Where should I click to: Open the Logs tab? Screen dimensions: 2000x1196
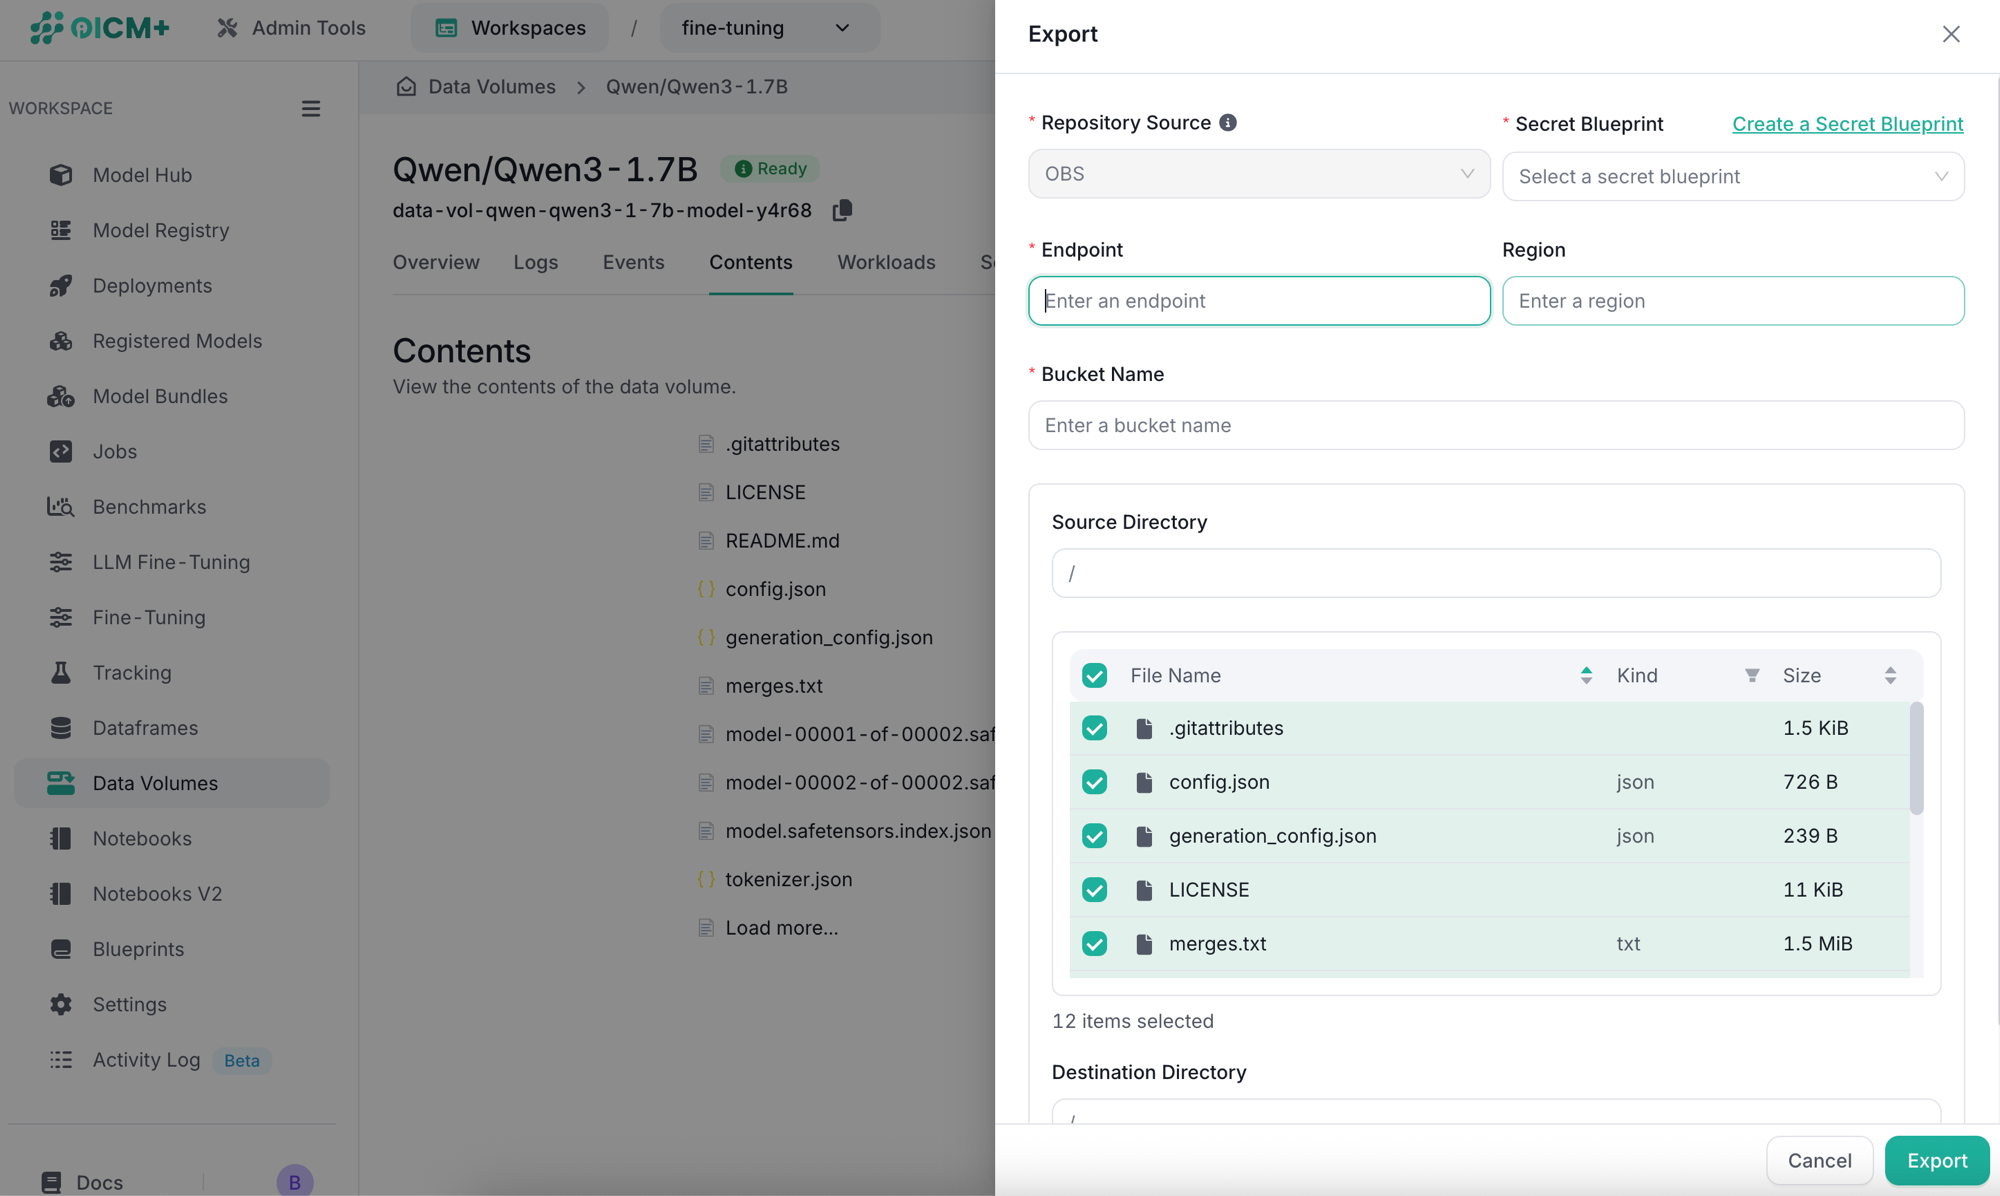(x=536, y=262)
